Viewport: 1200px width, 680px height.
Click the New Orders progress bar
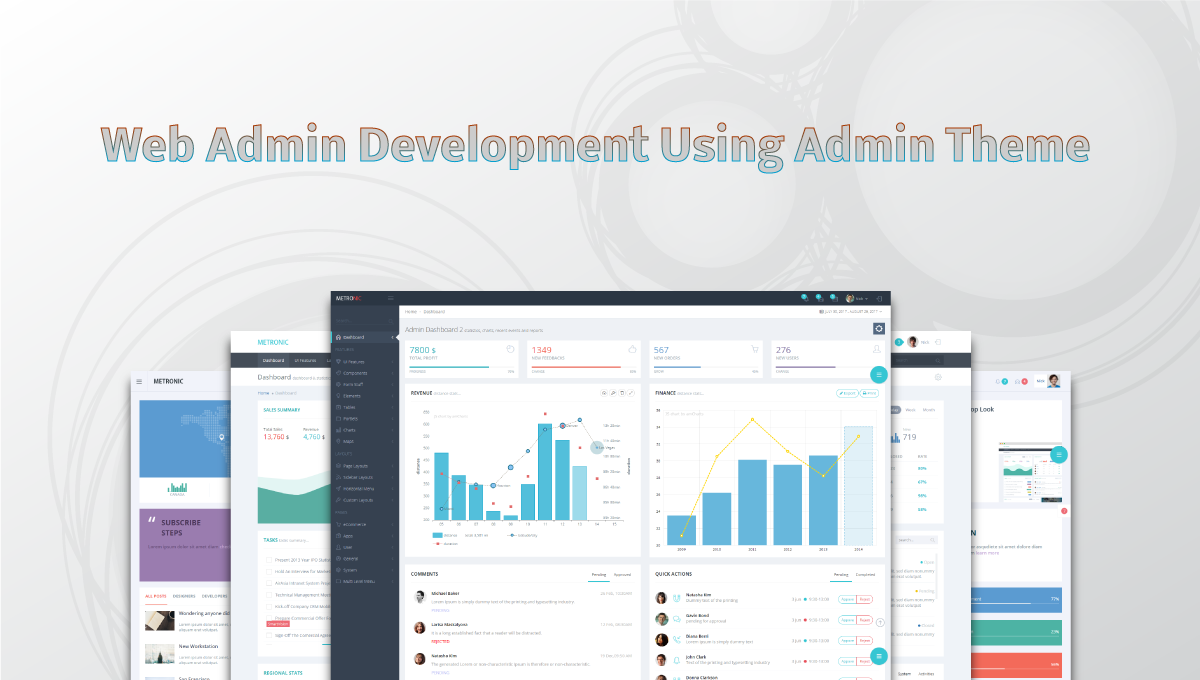[706, 367]
